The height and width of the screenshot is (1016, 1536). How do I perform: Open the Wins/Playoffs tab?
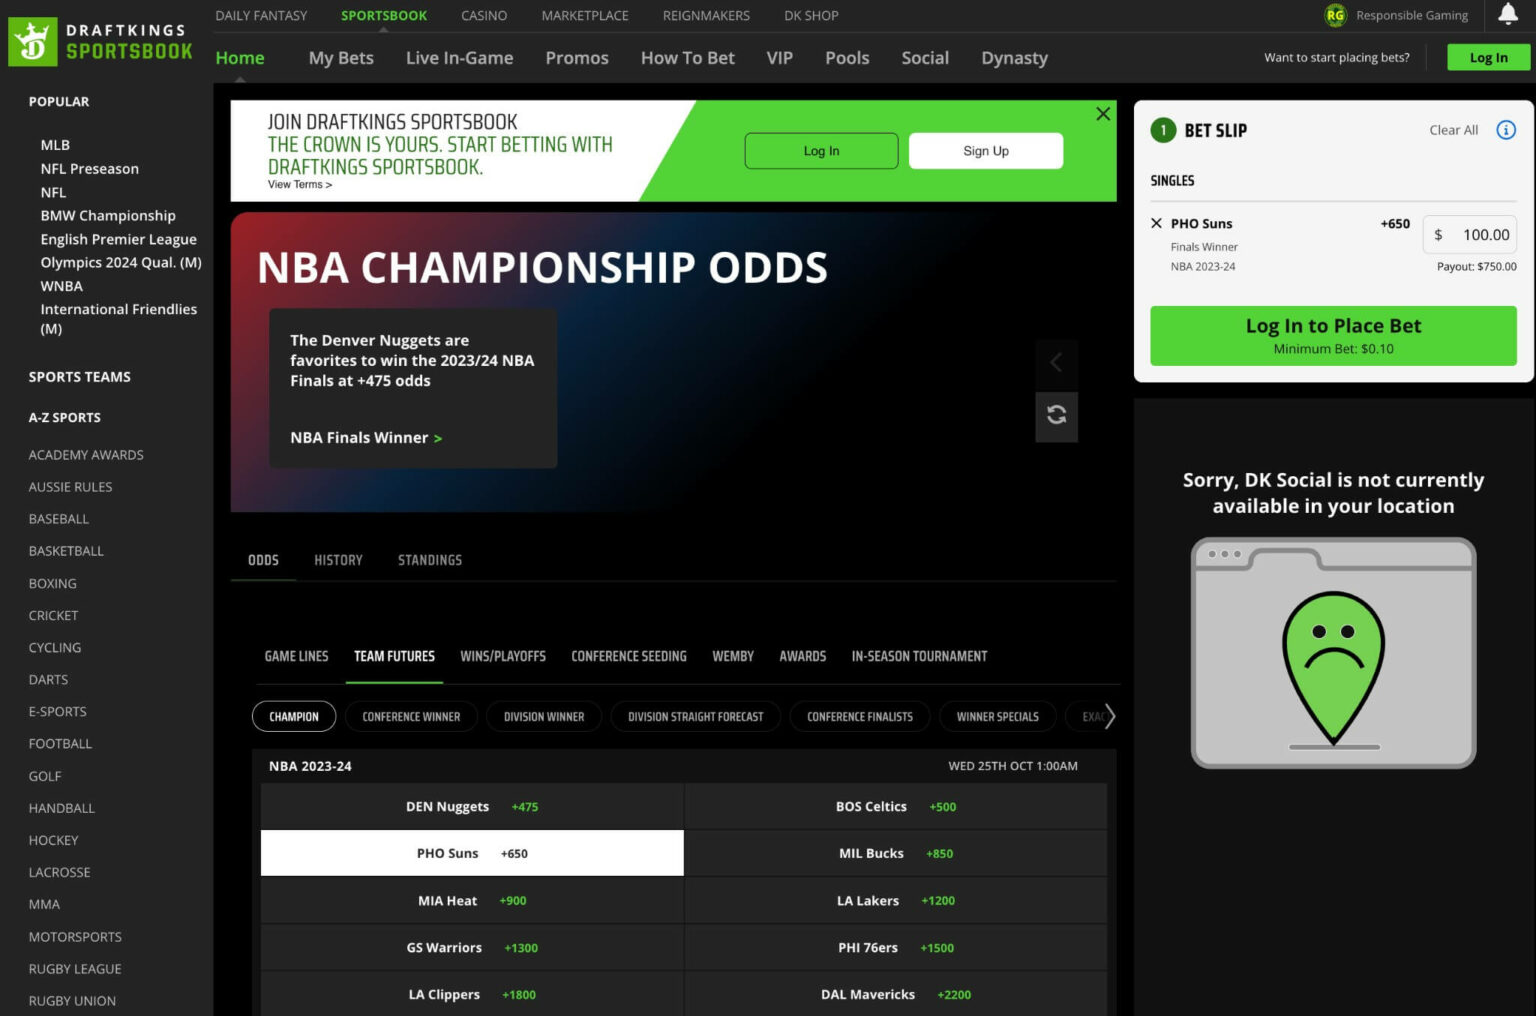(503, 657)
